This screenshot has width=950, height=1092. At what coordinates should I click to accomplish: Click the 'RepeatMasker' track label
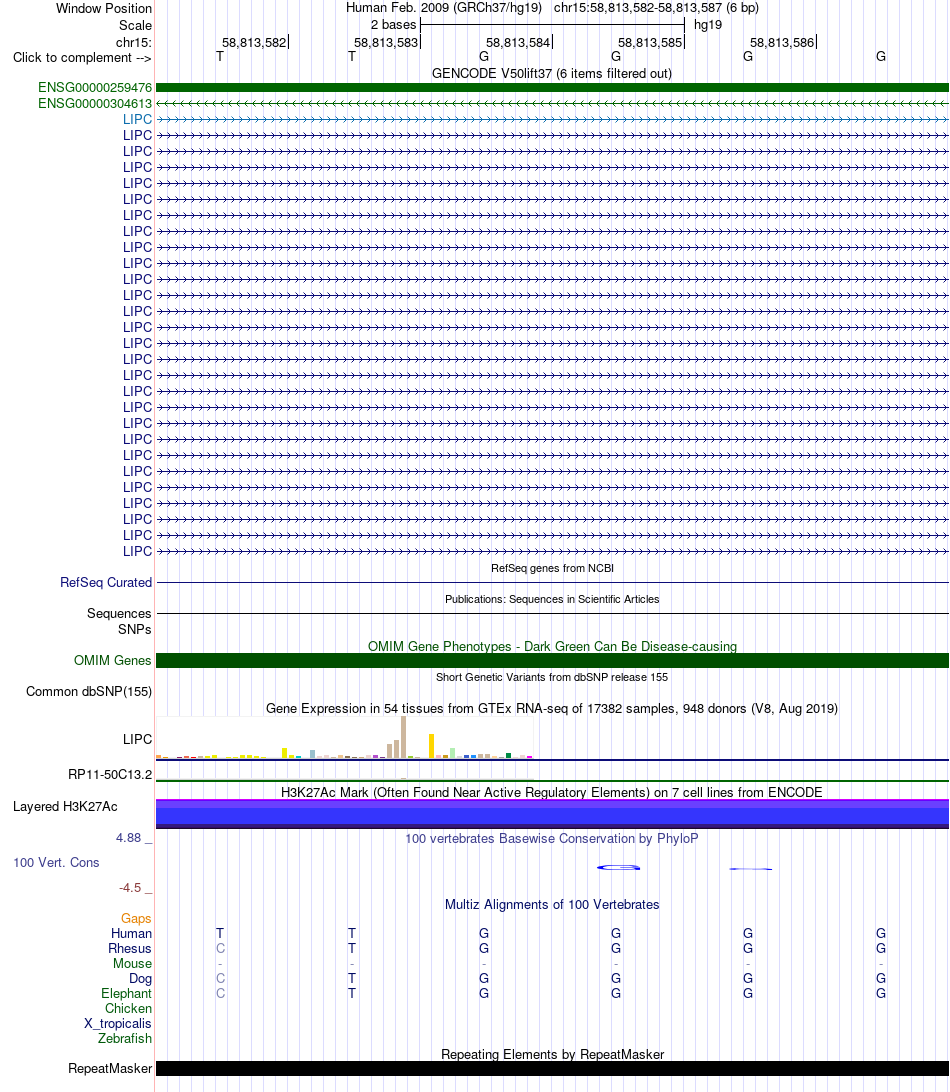(110, 1068)
